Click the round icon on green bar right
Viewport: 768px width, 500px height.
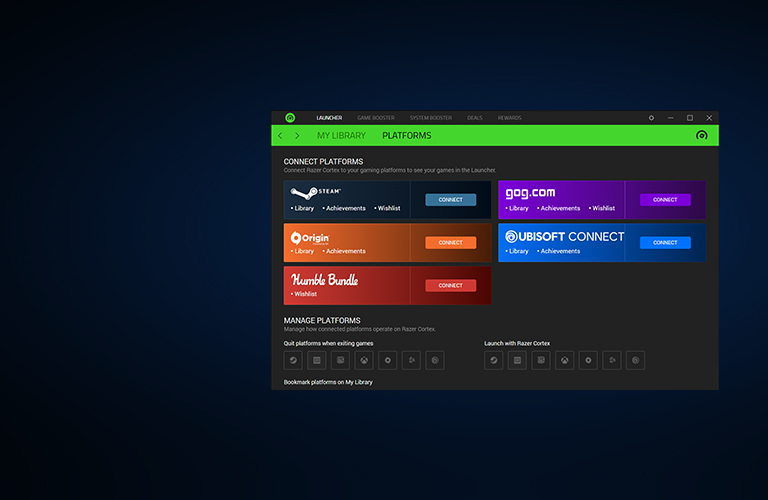point(701,136)
